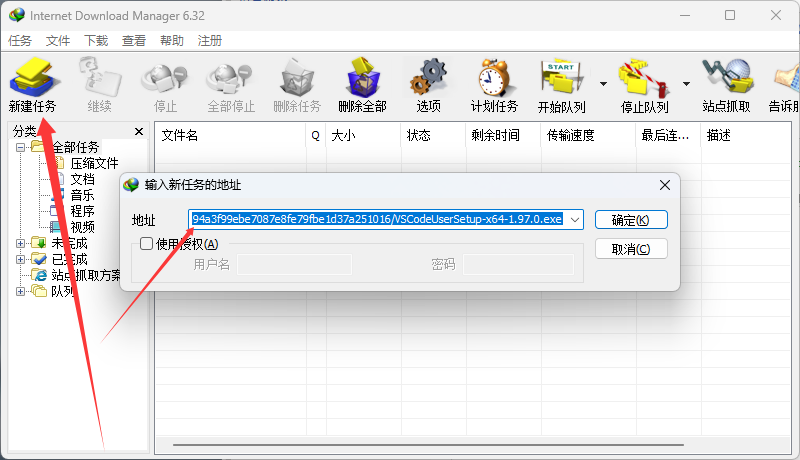Close the 输入新任务的地址 dialog
This screenshot has height=460, width=800.
(665, 185)
